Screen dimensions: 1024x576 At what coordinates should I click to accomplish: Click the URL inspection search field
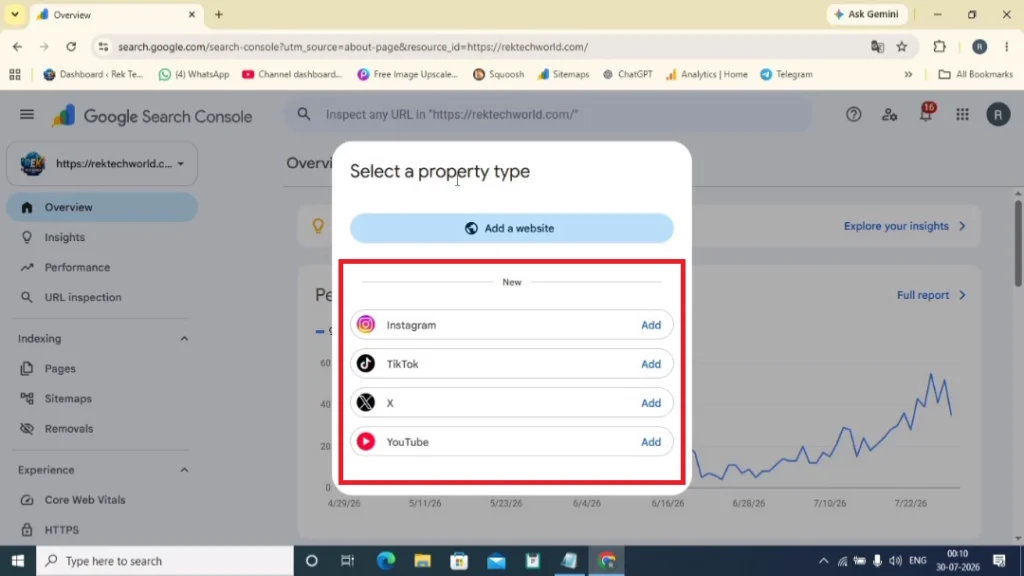point(549,114)
